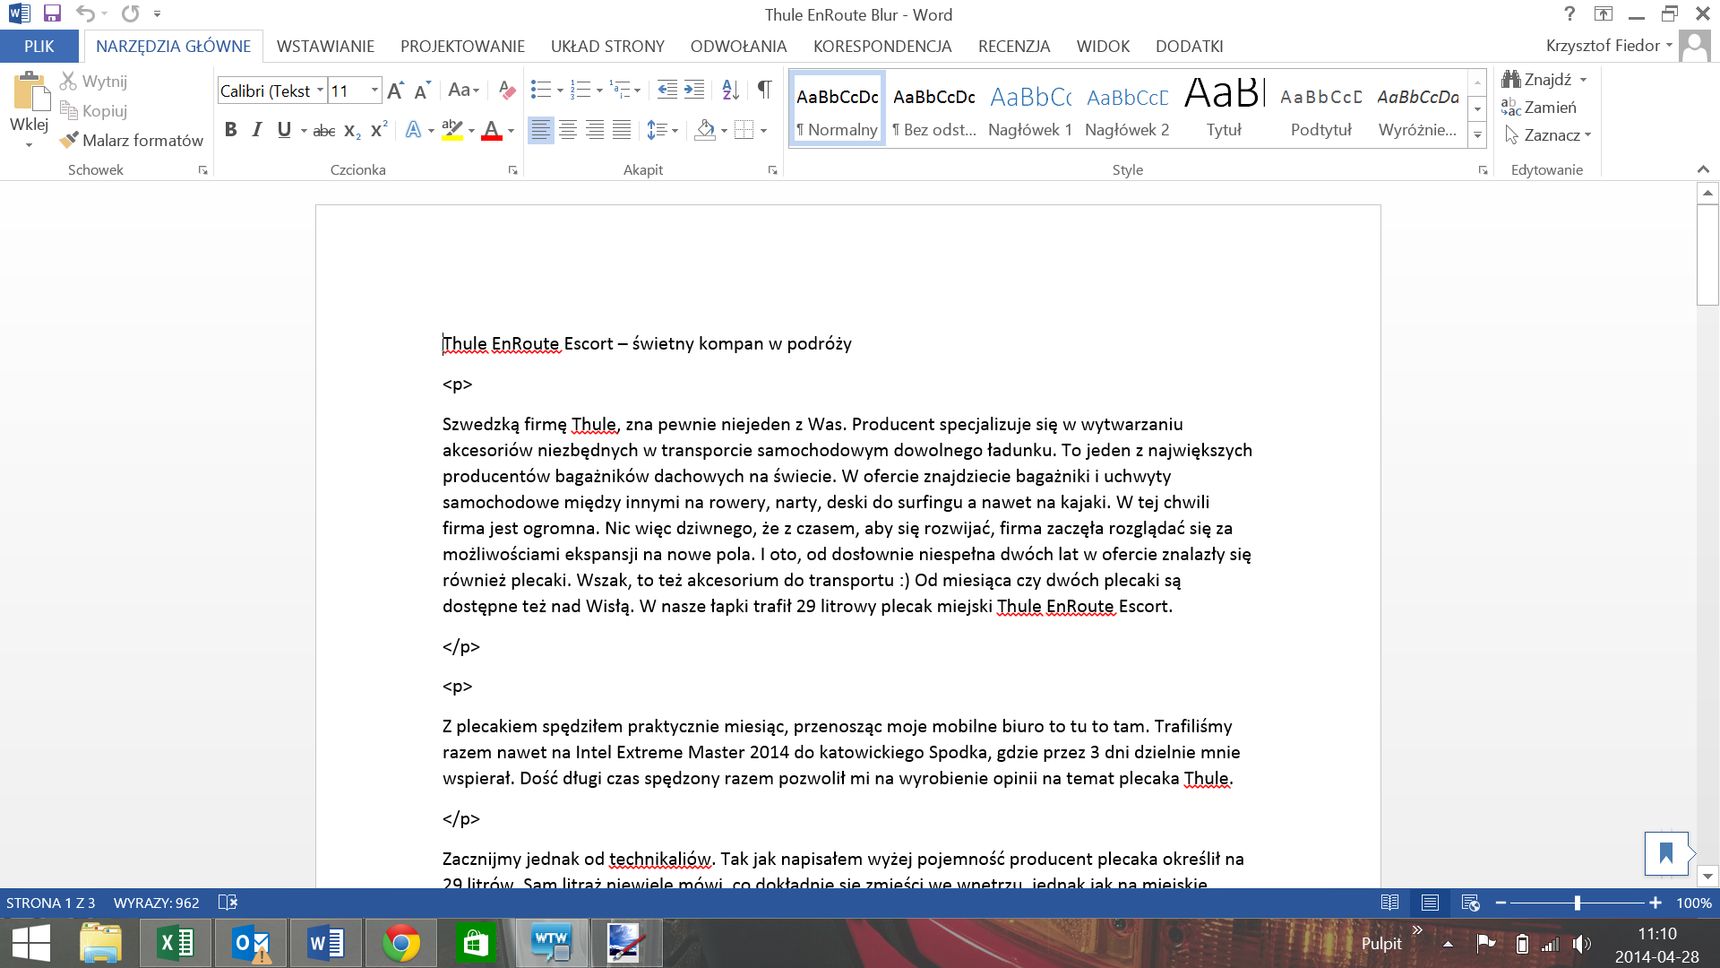Apply subscript formatting

[x=352, y=130]
